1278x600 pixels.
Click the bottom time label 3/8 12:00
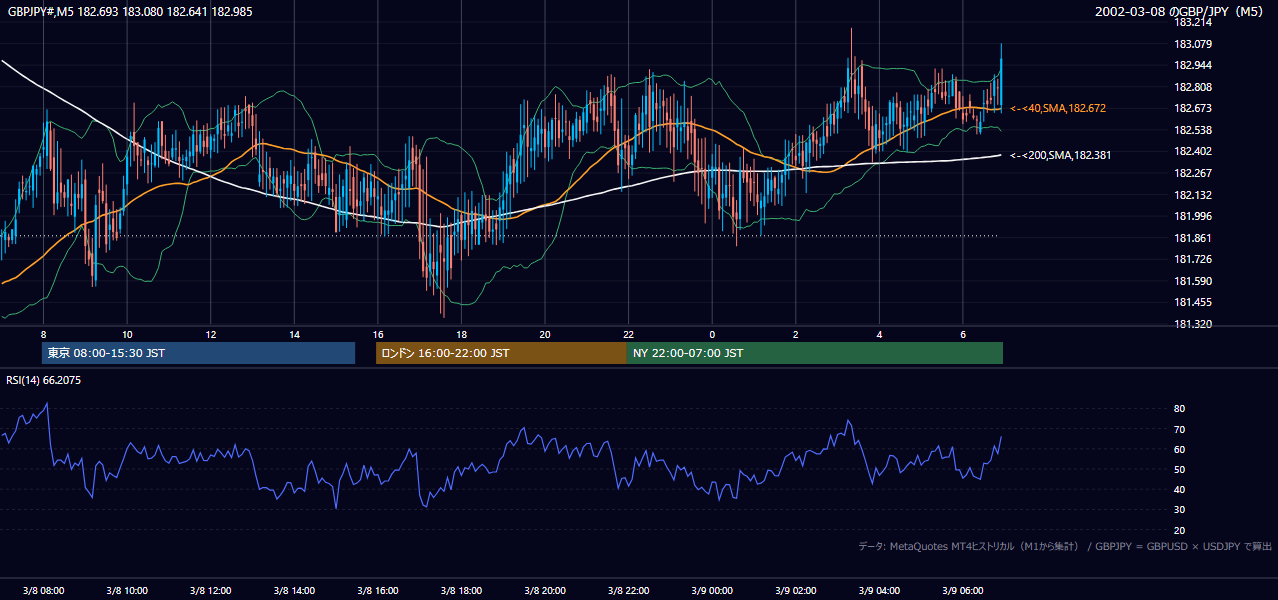pos(210,590)
